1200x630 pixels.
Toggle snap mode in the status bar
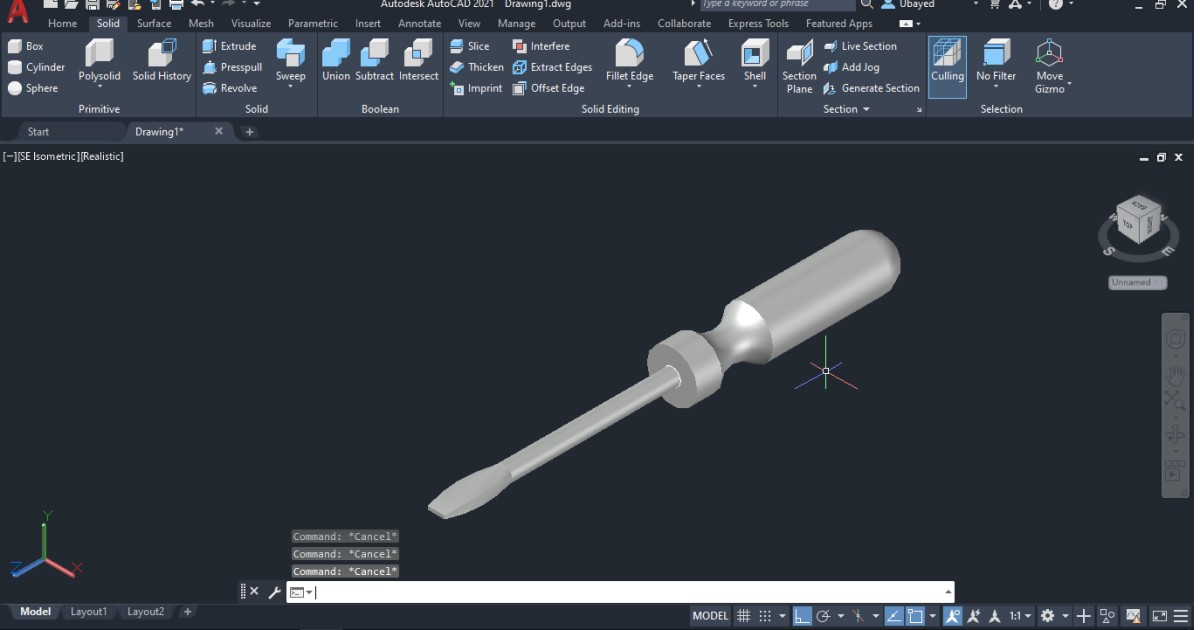click(x=766, y=616)
